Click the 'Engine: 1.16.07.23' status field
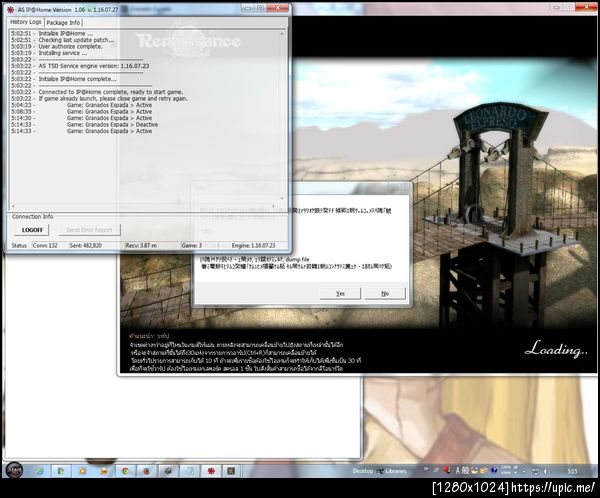600x498 pixels. tap(253, 245)
